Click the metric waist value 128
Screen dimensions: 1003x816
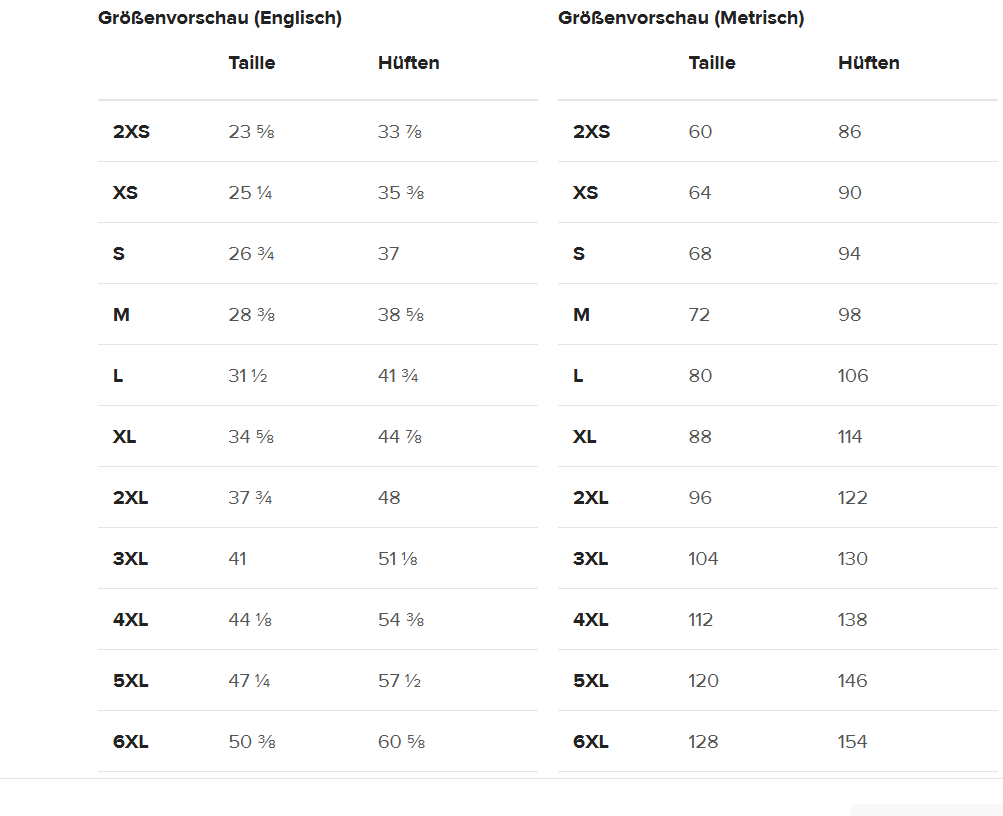pyautogui.click(x=703, y=742)
